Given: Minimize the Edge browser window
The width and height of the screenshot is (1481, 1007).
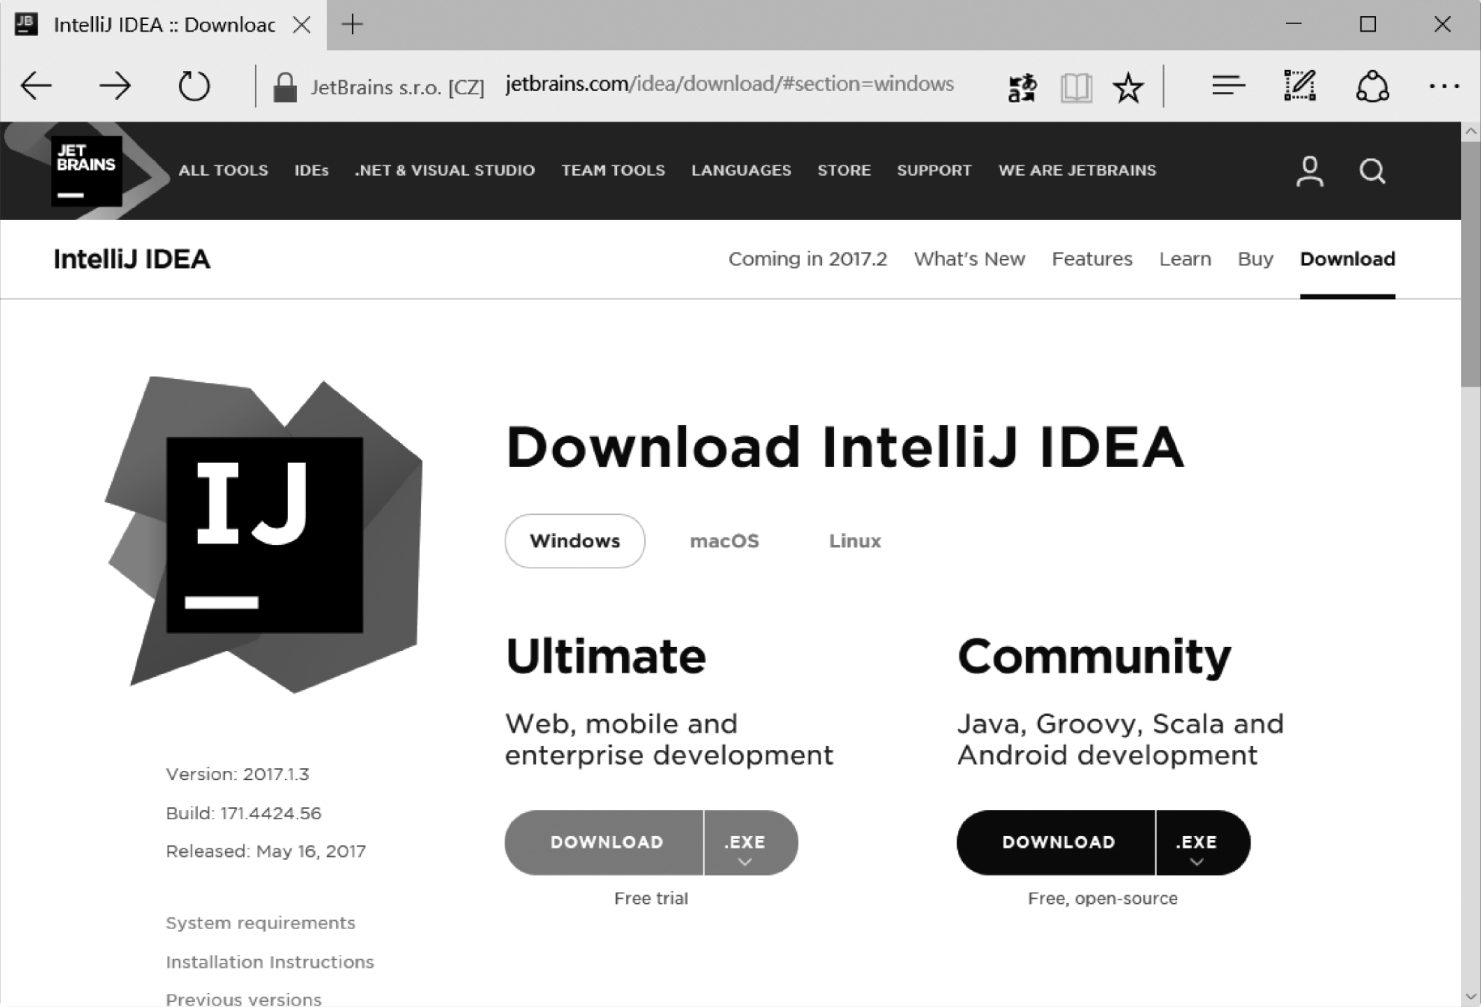Looking at the screenshot, I should [x=1294, y=24].
